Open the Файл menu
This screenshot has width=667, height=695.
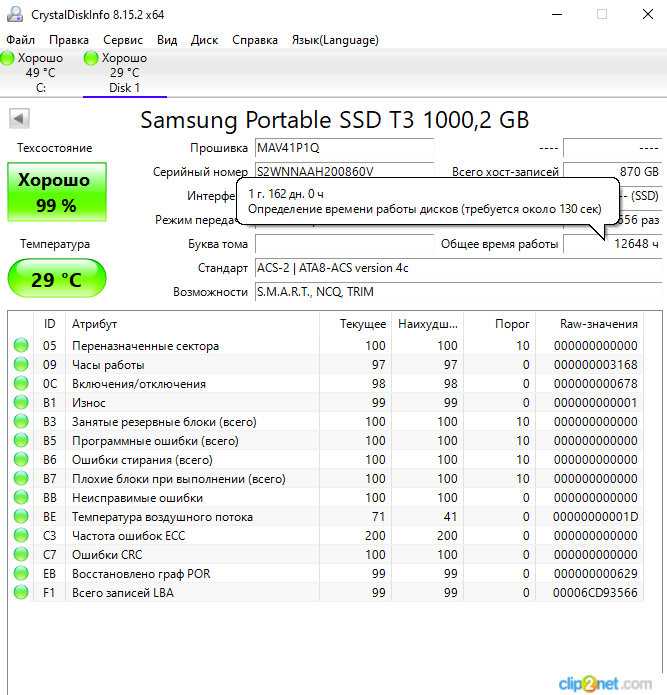[x=20, y=40]
